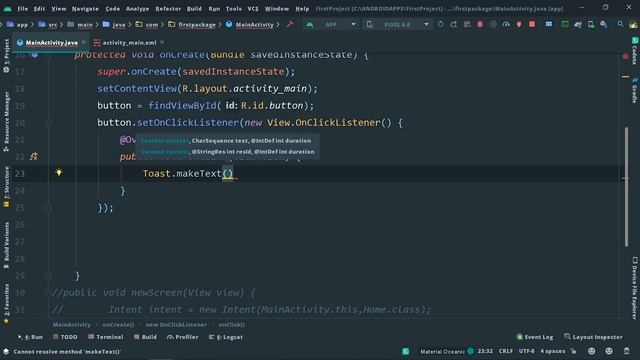640x360 pixels.
Task: Click the yellow lightbulb quick-fix icon
Action: click(59, 173)
